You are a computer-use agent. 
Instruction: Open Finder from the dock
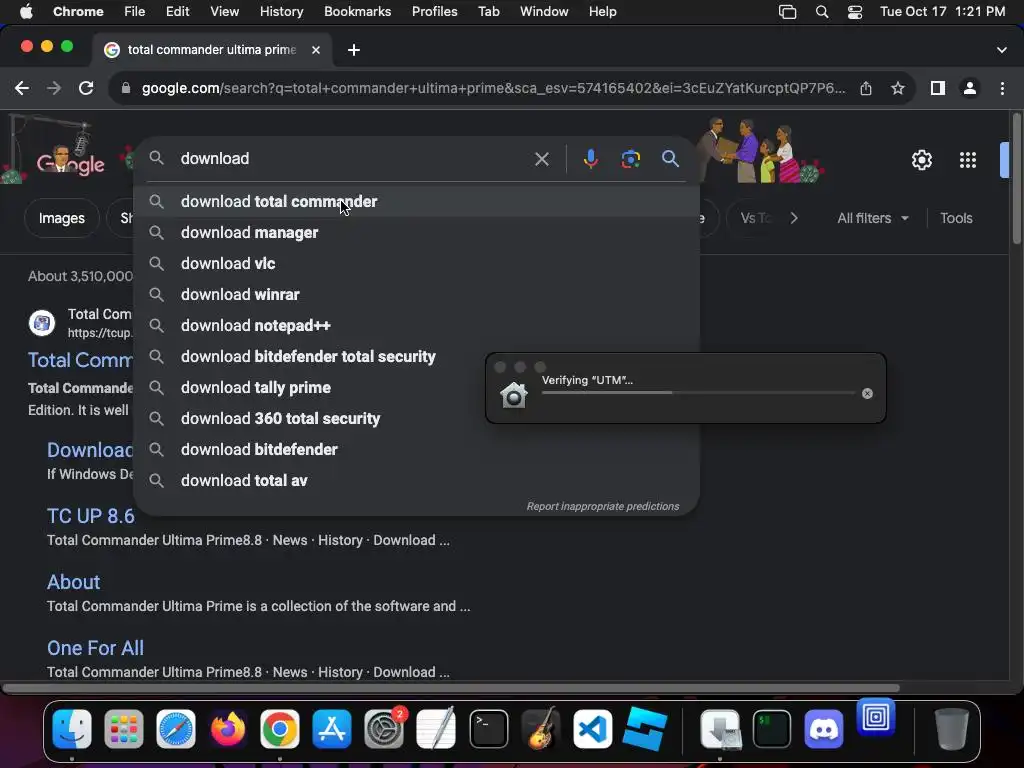72,729
